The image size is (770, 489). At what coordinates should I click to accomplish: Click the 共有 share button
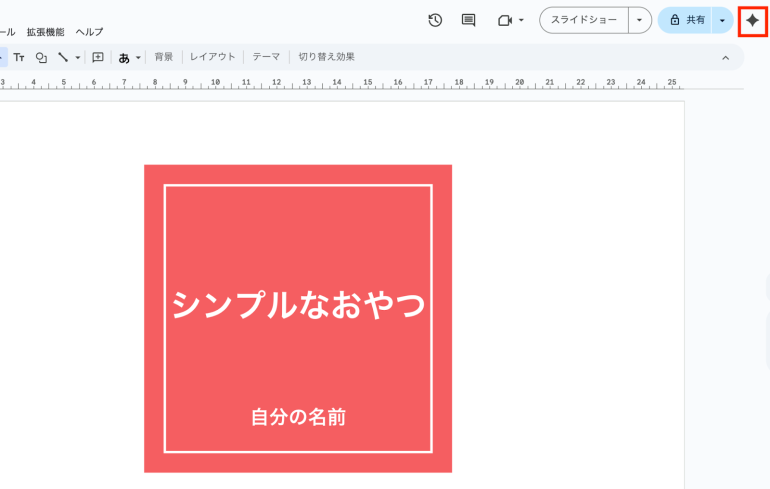click(686, 20)
